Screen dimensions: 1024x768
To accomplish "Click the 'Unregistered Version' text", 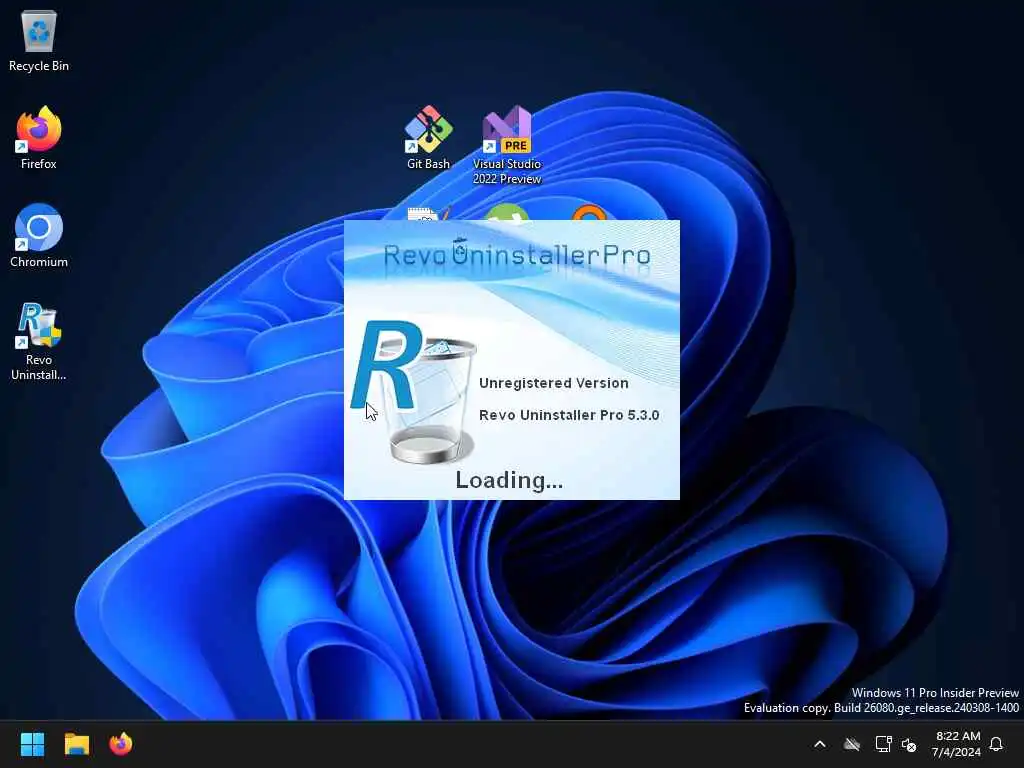I will tap(554, 383).
